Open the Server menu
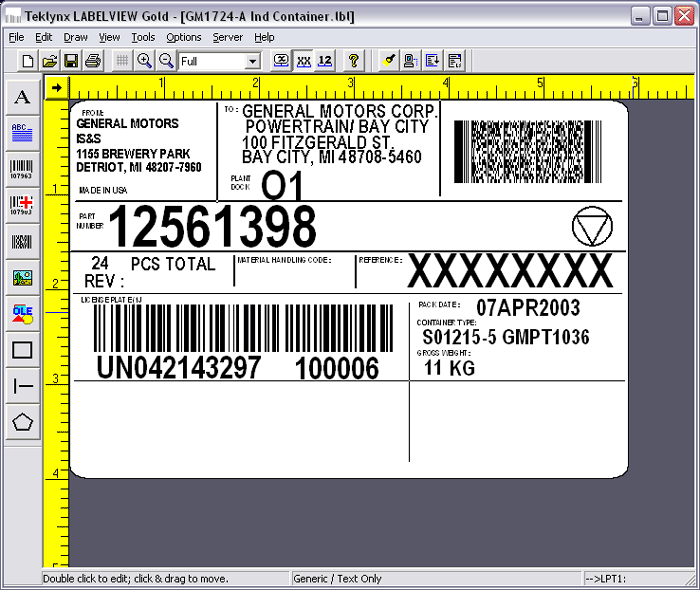This screenshot has width=700, height=590. 227,37
